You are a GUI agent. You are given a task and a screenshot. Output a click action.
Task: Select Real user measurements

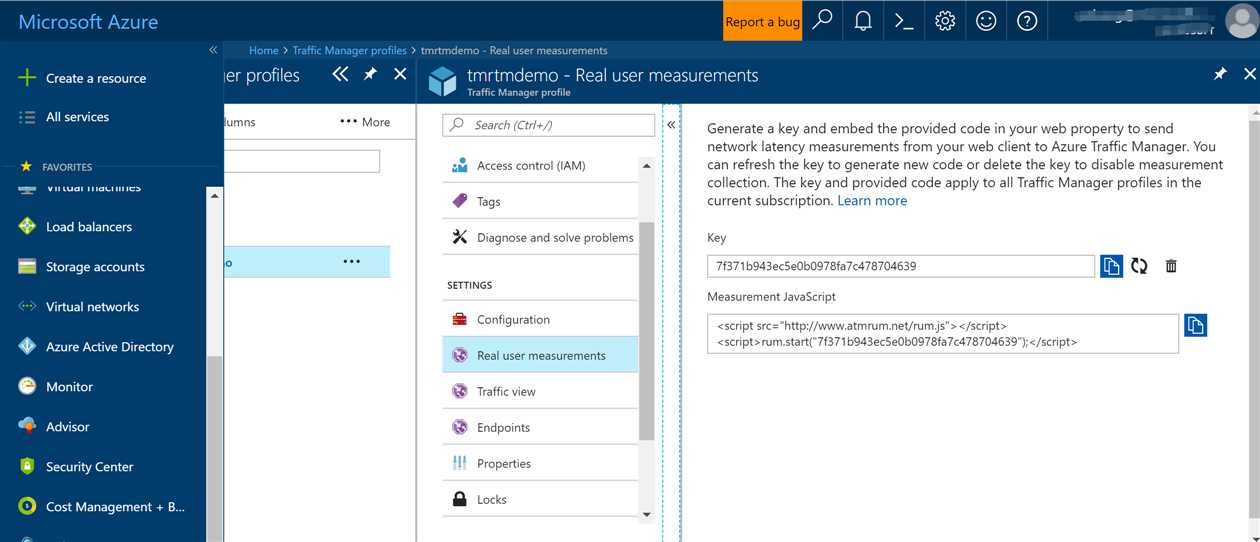pos(540,356)
